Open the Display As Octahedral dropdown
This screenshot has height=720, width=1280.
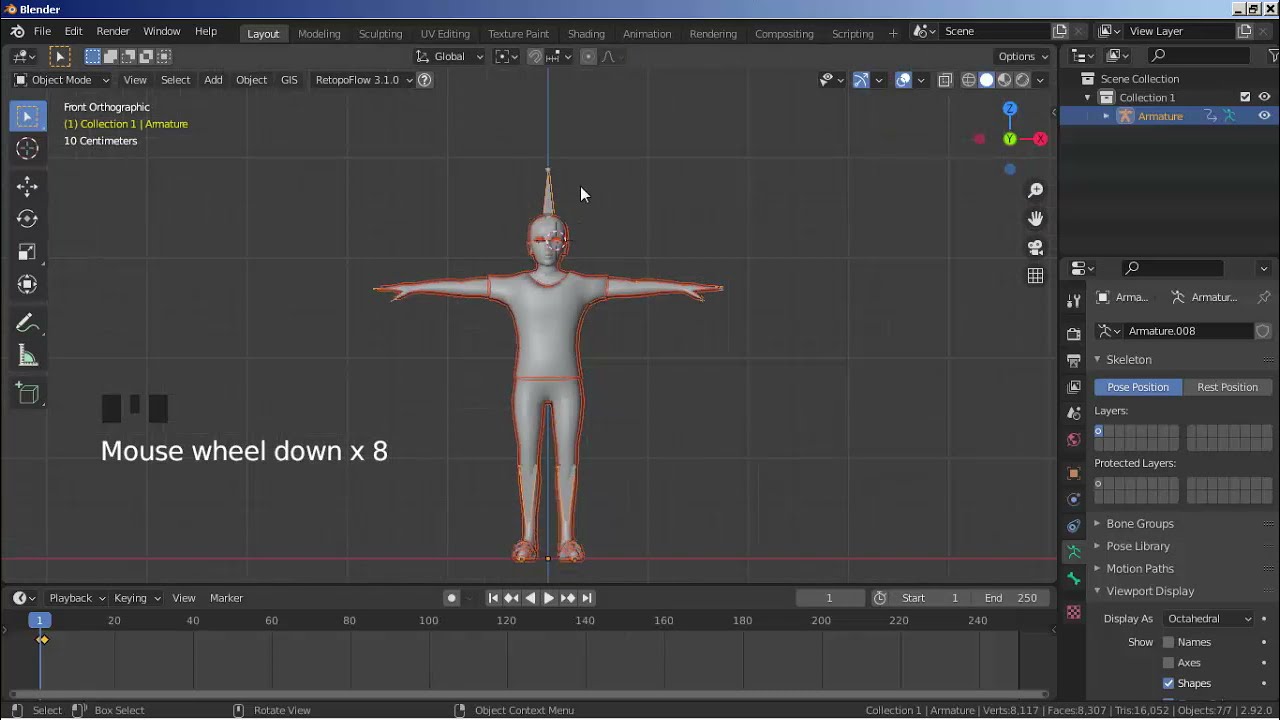coord(1208,619)
